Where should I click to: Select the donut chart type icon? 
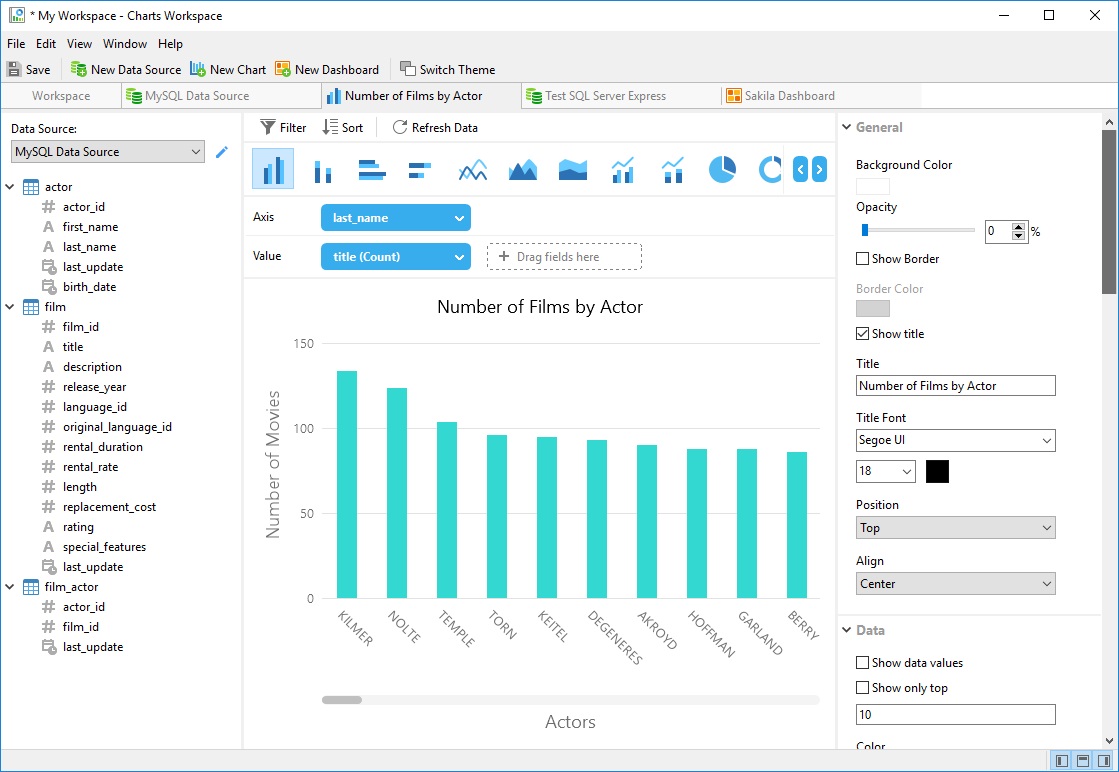[770, 170]
